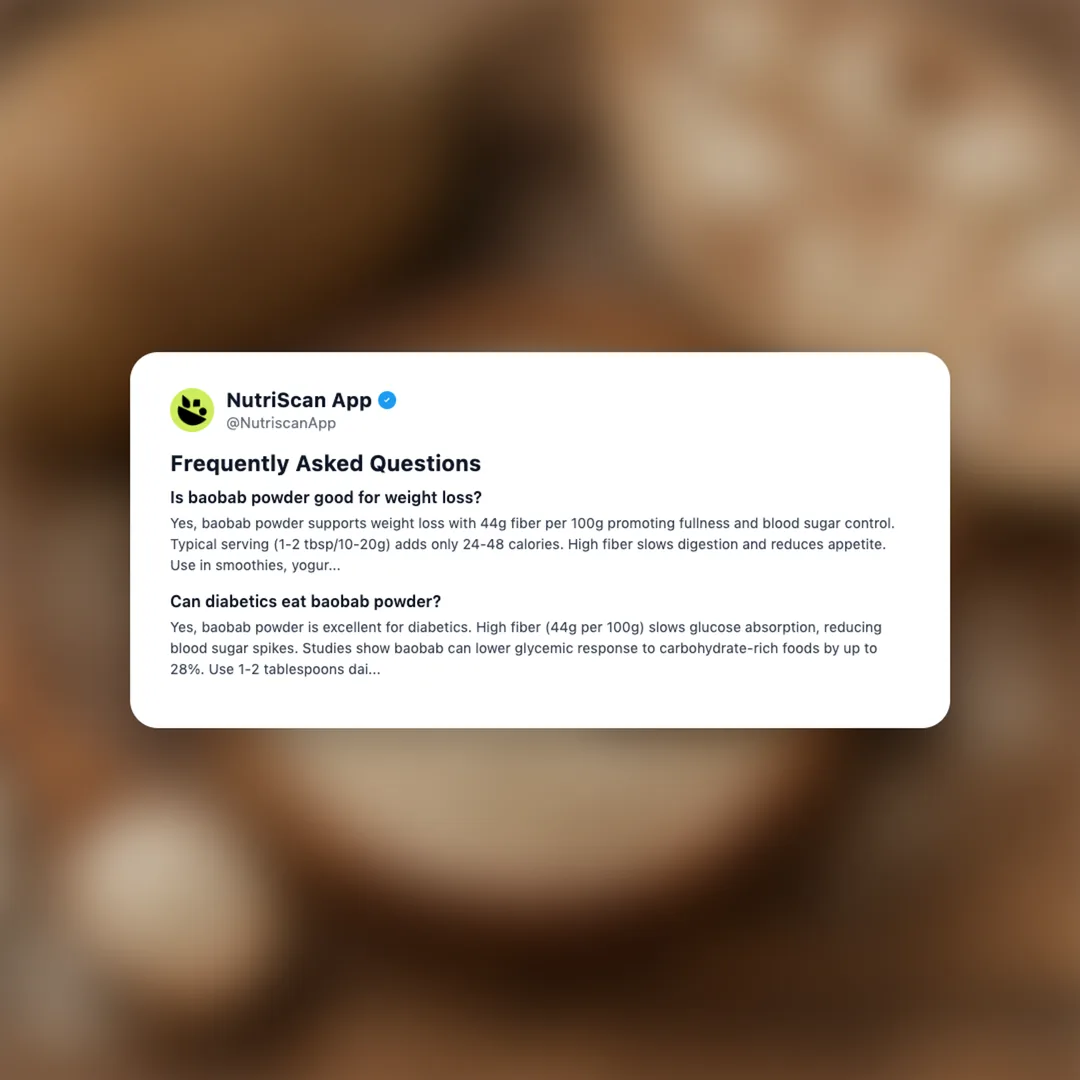This screenshot has width=1080, height=1080.
Task: Click the @NutriscanApp handle
Action: coord(281,423)
